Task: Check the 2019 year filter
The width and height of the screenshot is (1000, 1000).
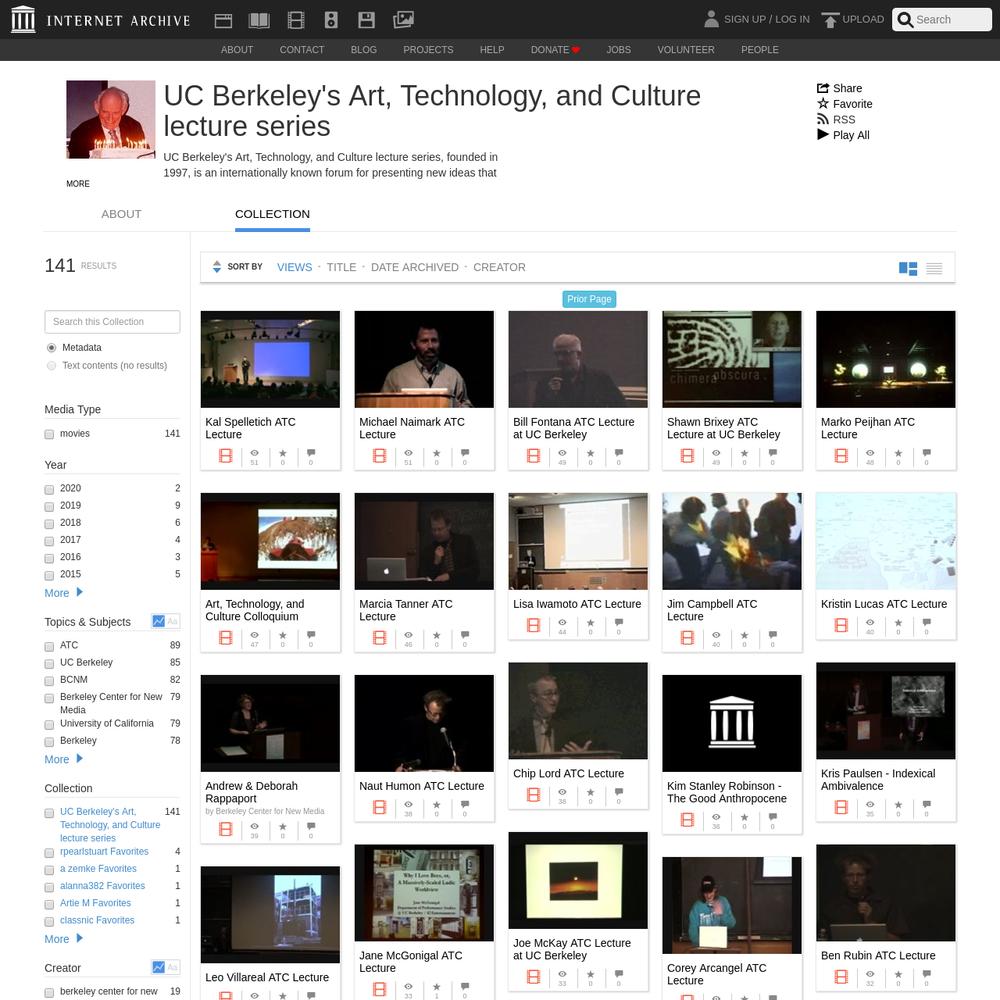Action: coord(49,506)
